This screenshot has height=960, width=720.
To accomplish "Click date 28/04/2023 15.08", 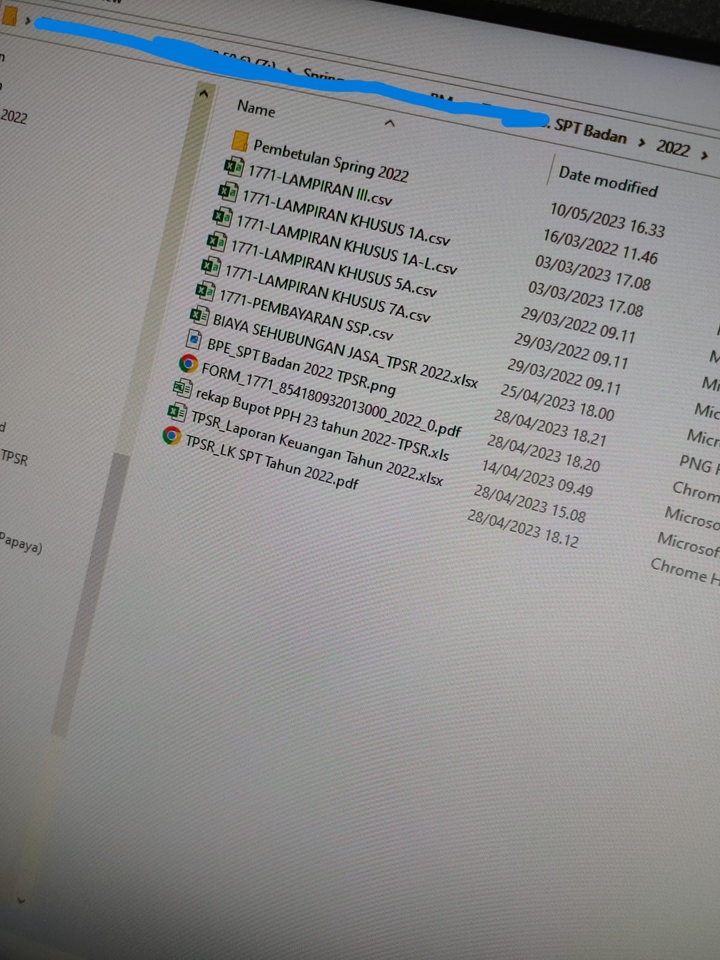I will tap(530, 504).
